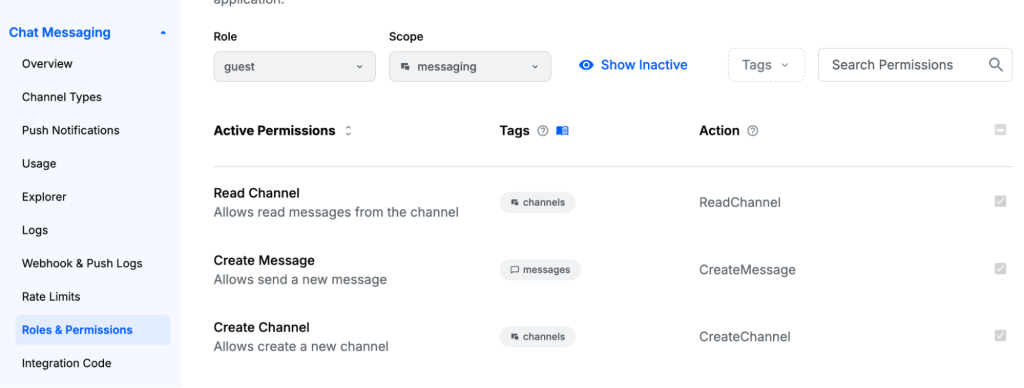Open the Role dropdown showing guest
The image size is (1024, 388).
(x=295, y=67)
